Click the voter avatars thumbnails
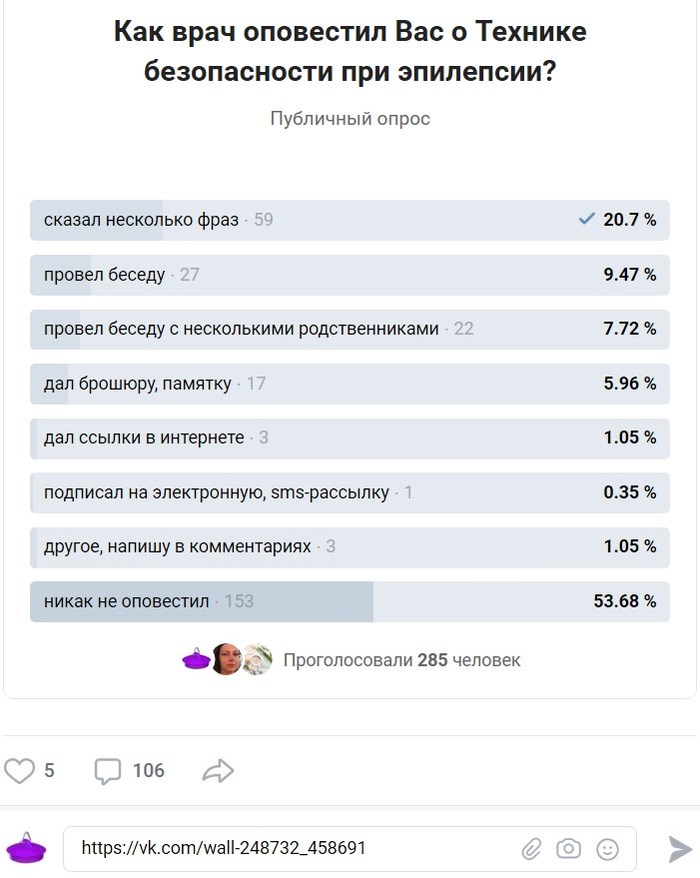 pos(227,660)
